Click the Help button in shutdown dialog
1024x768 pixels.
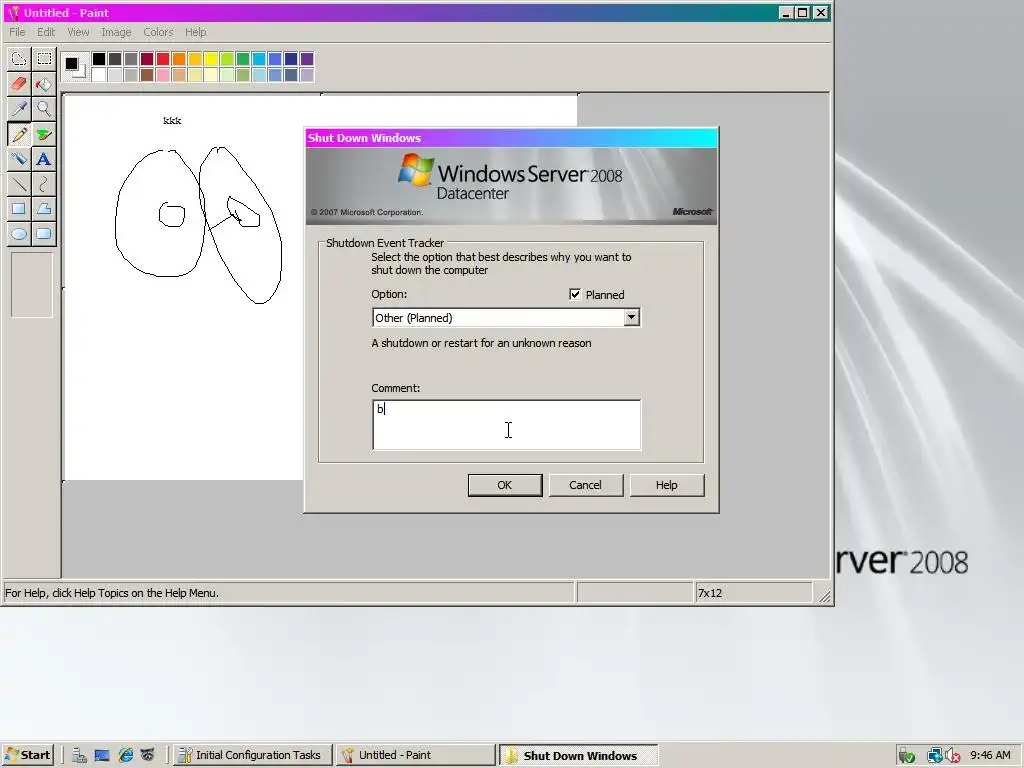[x=667, y=485]
